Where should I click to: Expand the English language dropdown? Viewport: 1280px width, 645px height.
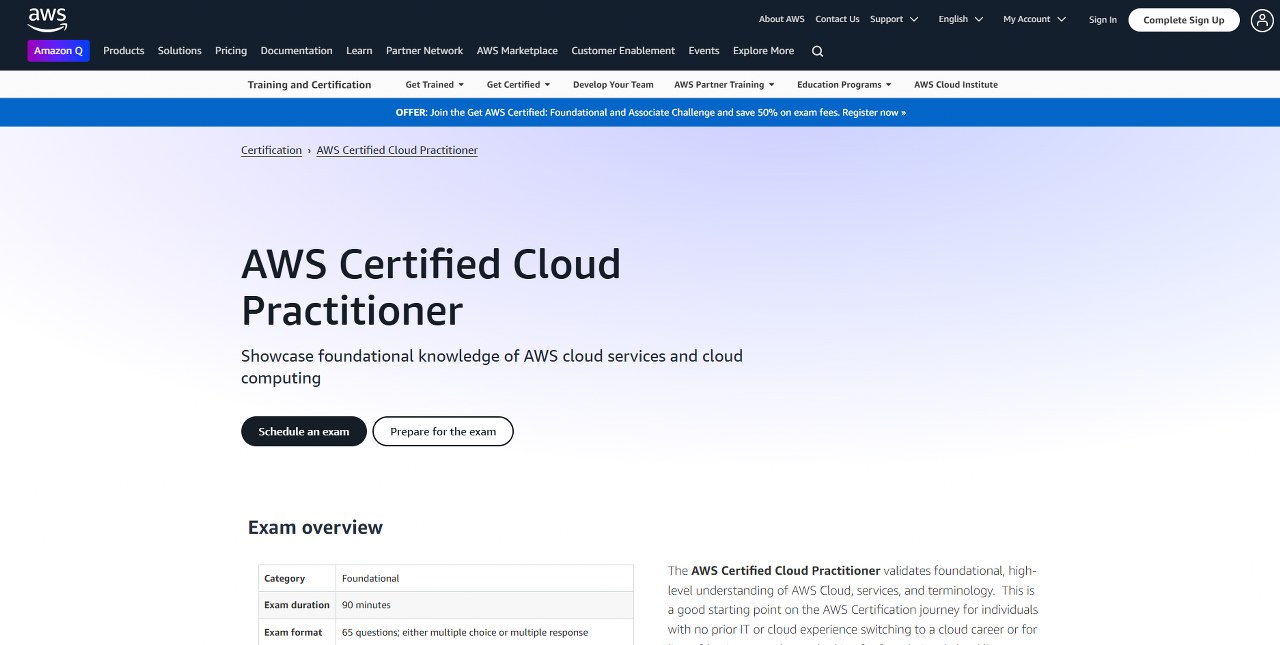pos(960,19)
